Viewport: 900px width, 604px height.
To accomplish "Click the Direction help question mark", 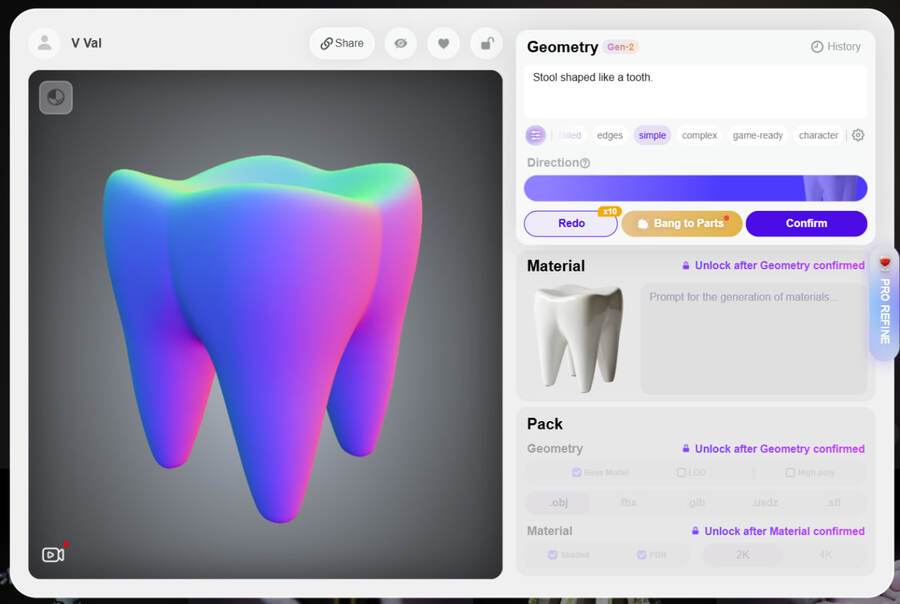I will coord(585,163).
